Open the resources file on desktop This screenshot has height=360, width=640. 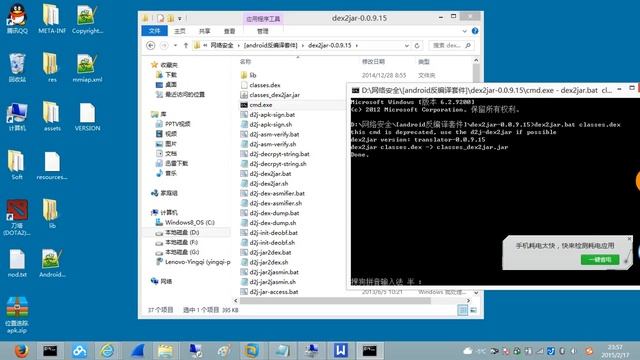[x=52, y=165]
